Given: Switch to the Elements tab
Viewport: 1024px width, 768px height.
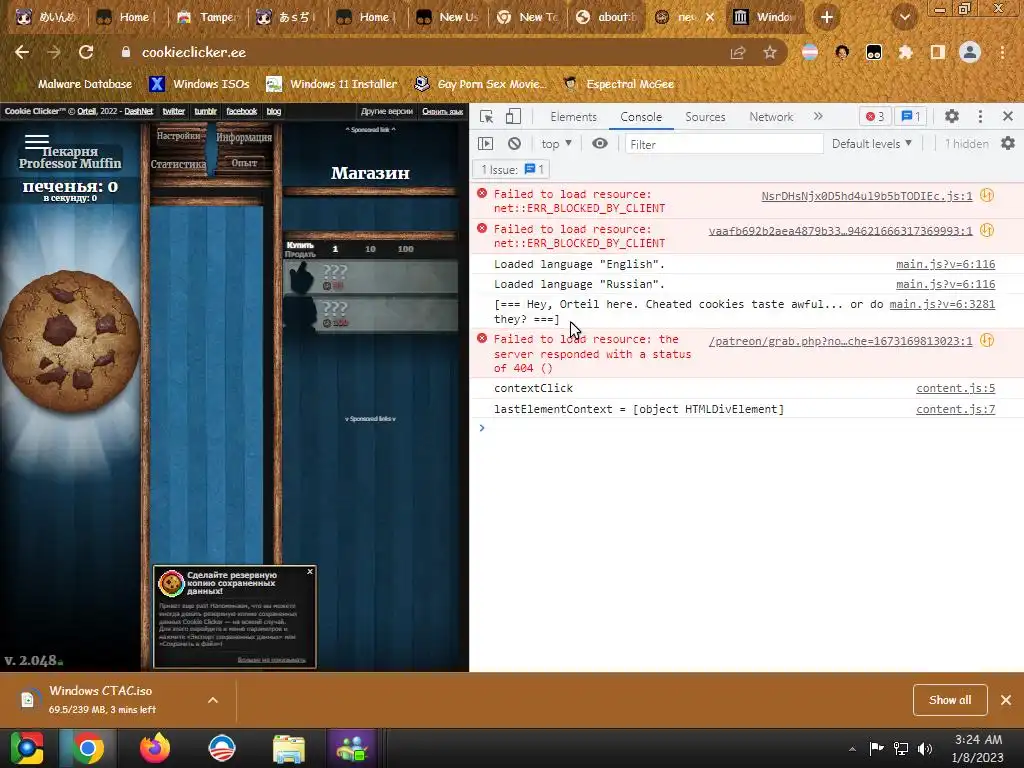Looking at the screenshot, I should click(x=573, y=117).
